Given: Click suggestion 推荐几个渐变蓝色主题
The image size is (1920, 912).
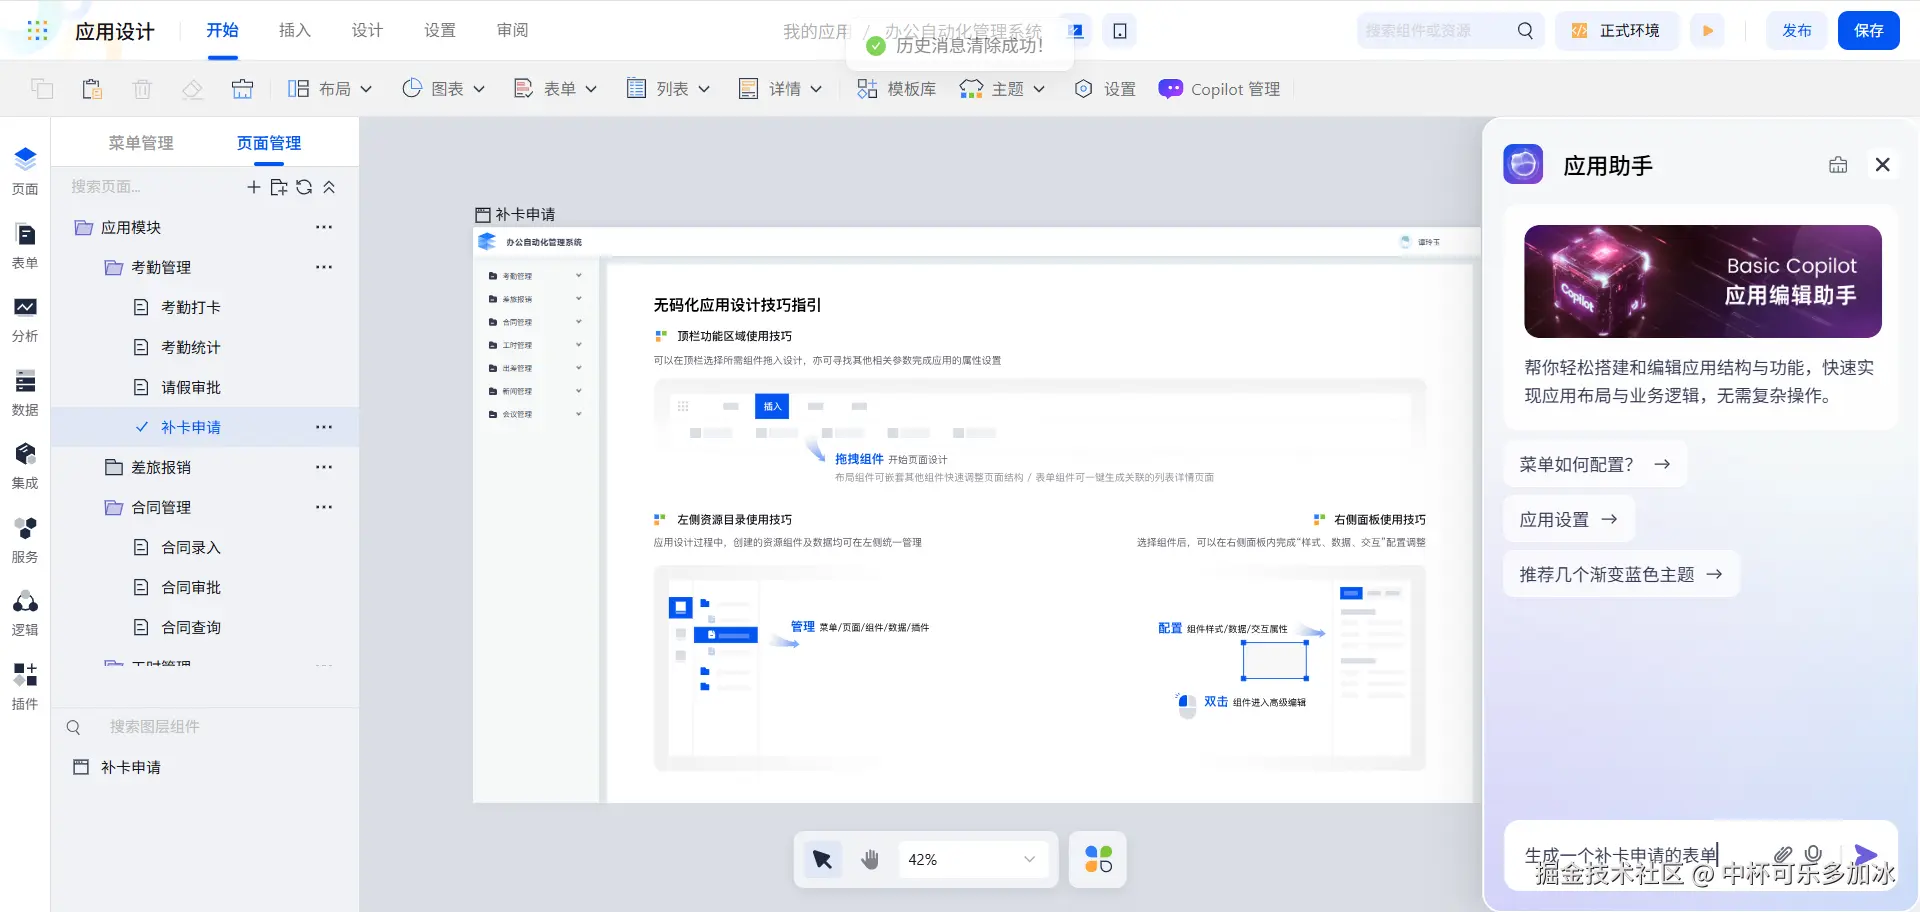Looking at the screenshot, I should [x=1621, y=574].
